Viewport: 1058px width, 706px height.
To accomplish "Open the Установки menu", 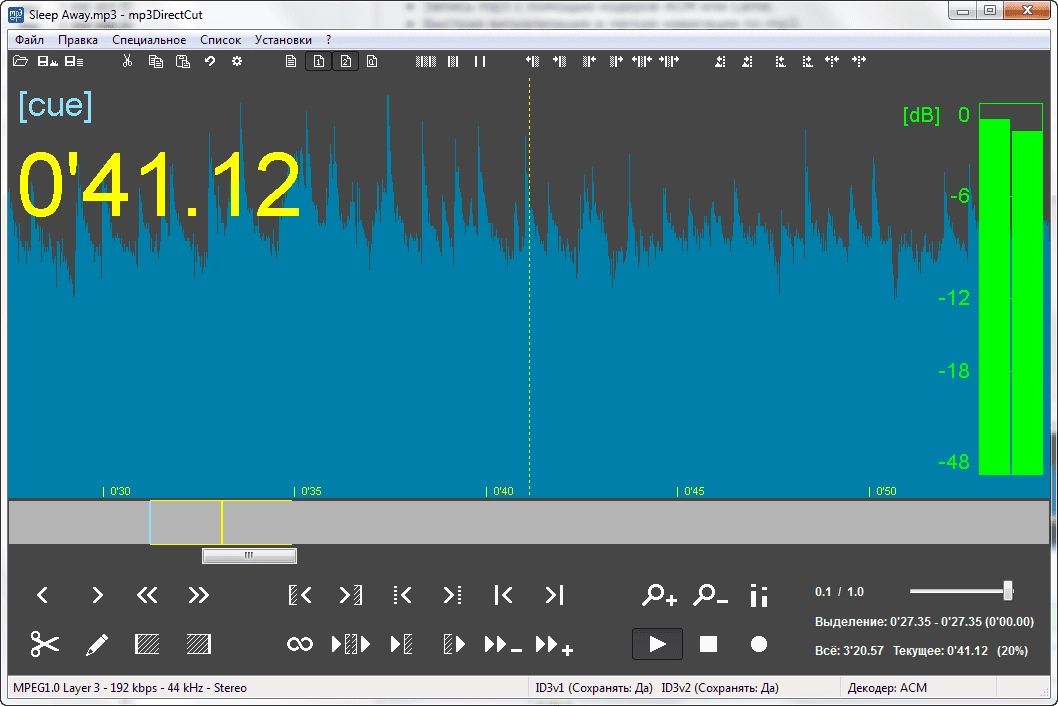I will click(x=283, y=40).
